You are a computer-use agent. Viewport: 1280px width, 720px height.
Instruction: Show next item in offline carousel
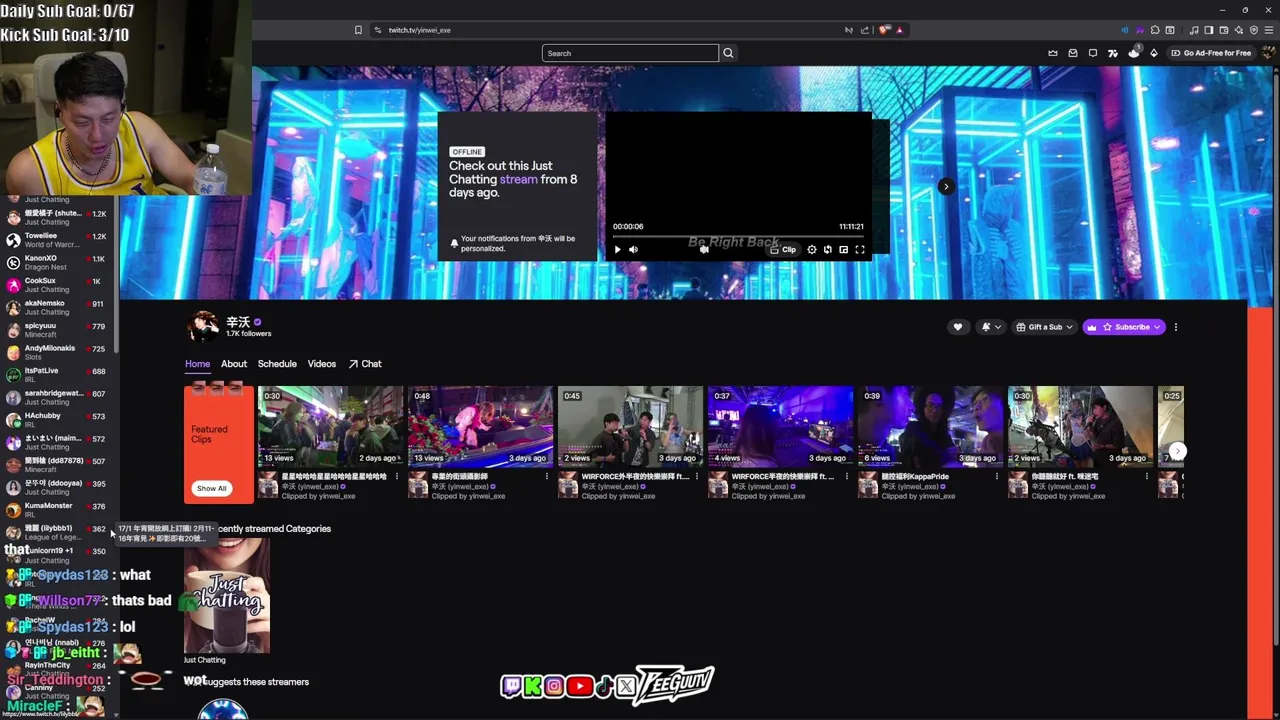pyautogui.click(x=946, y=186)
